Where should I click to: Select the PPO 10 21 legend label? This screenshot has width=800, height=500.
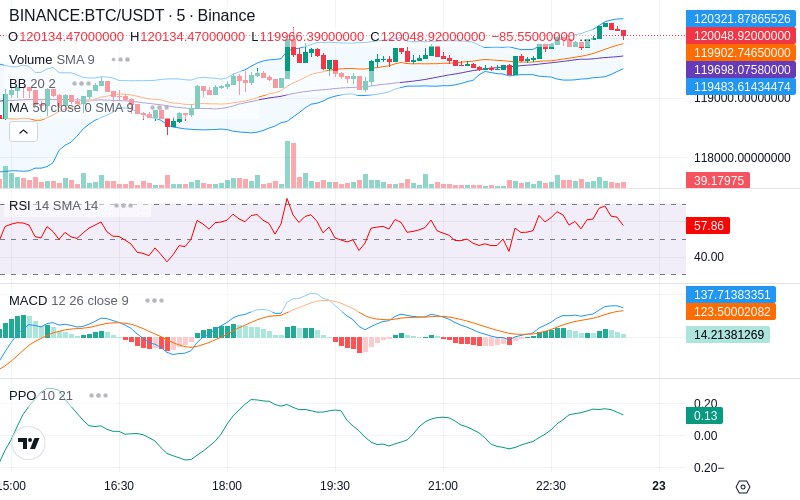click(x=41, y=395)
